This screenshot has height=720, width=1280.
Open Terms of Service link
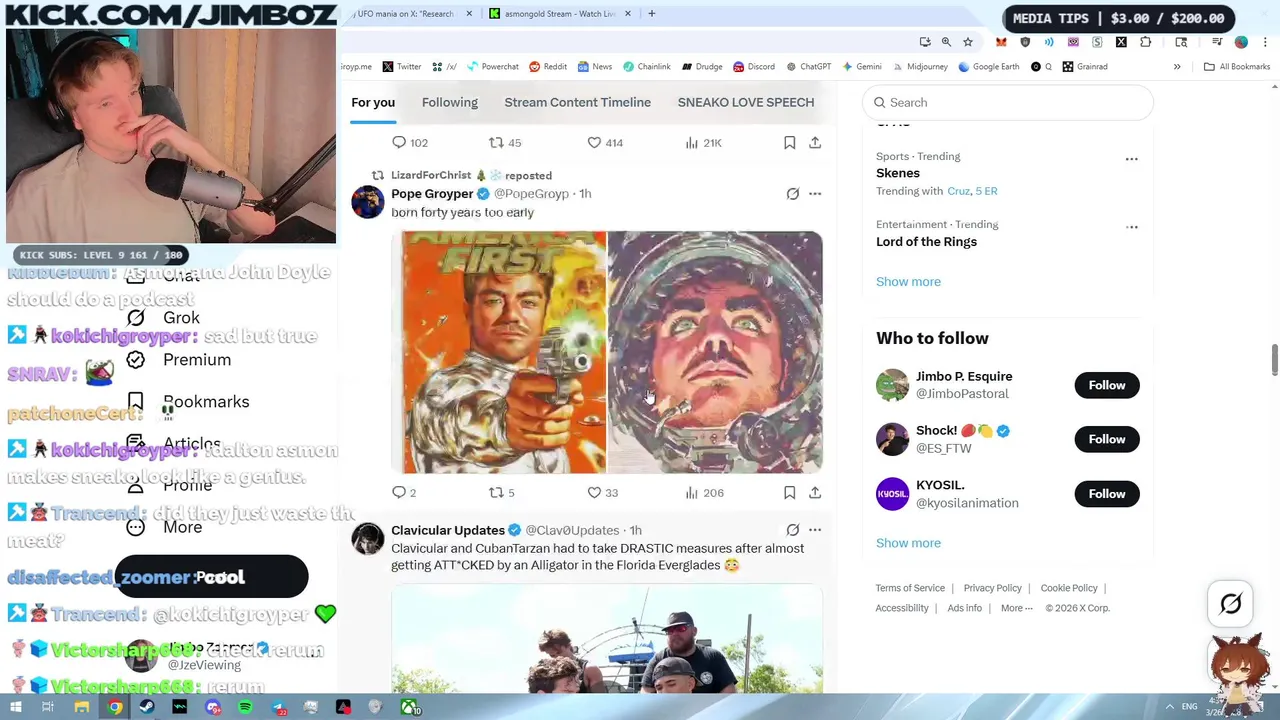point(910,588)
